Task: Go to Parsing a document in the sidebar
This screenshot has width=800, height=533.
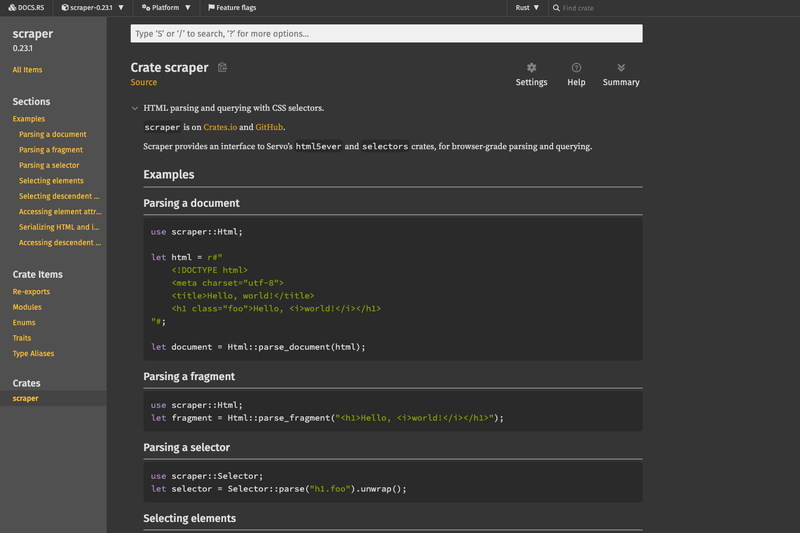Action: [x=53, y=134]
